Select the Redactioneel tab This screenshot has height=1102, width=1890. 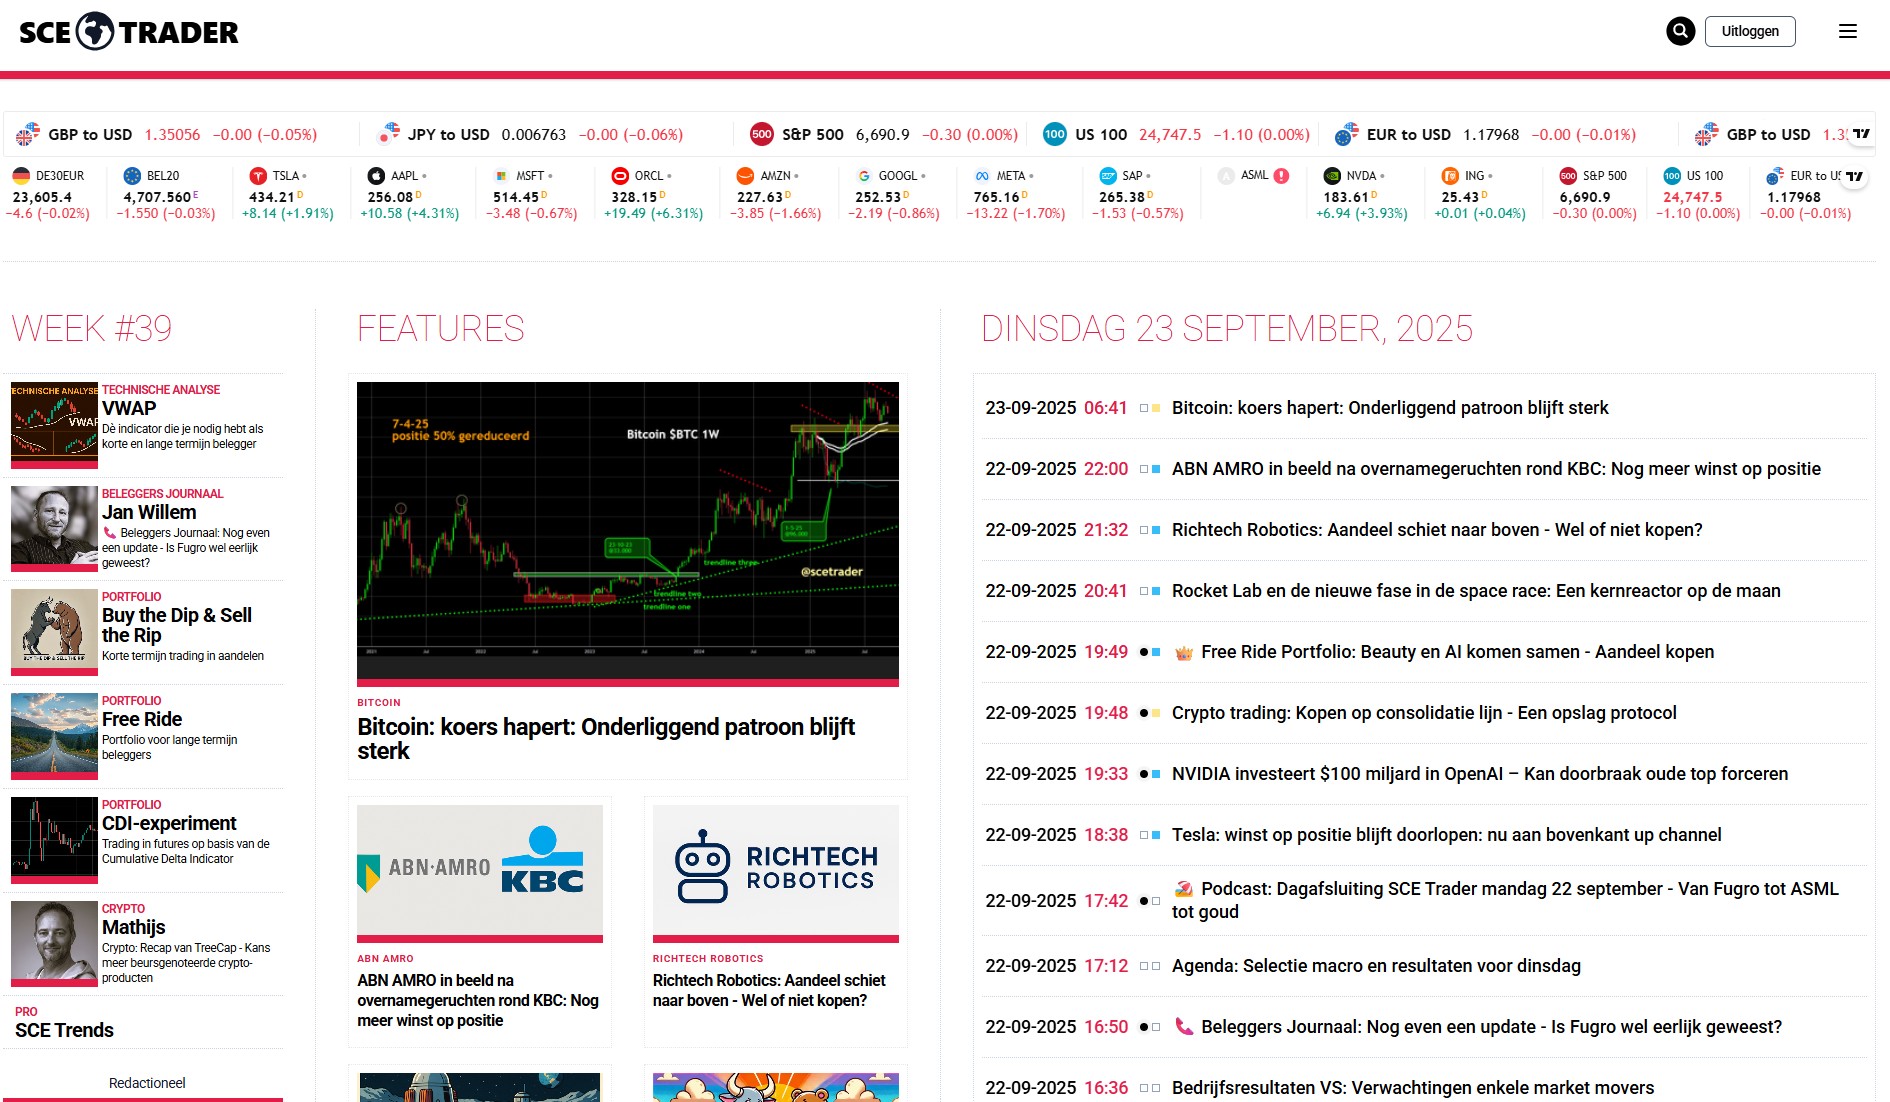pyautogui.click(x=147, y=1083)
